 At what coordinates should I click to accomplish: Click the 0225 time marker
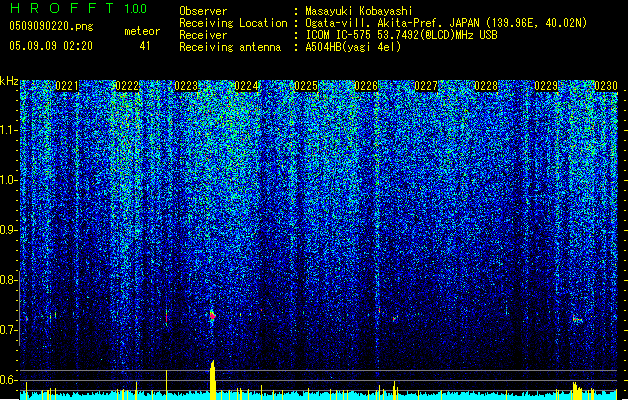point(306,86)
